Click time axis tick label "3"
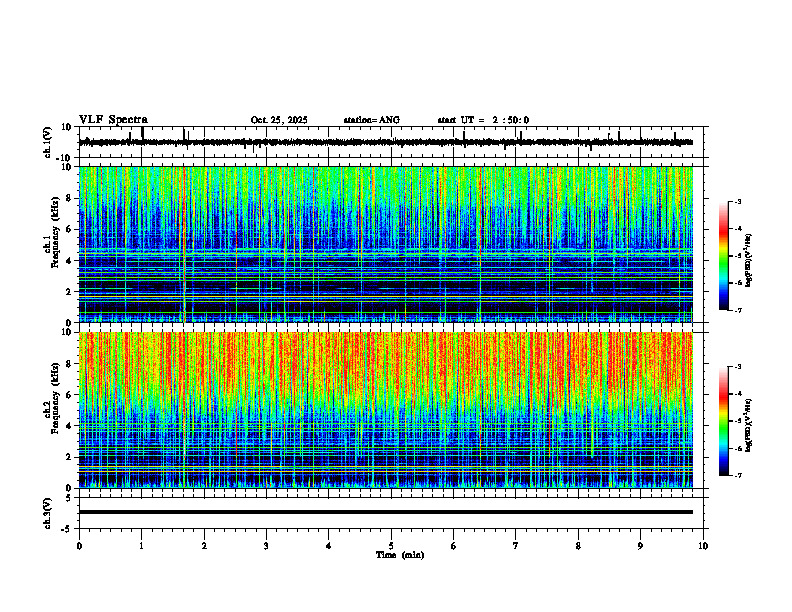Screen dimensions: 792x612 click(x=266, y=546)
